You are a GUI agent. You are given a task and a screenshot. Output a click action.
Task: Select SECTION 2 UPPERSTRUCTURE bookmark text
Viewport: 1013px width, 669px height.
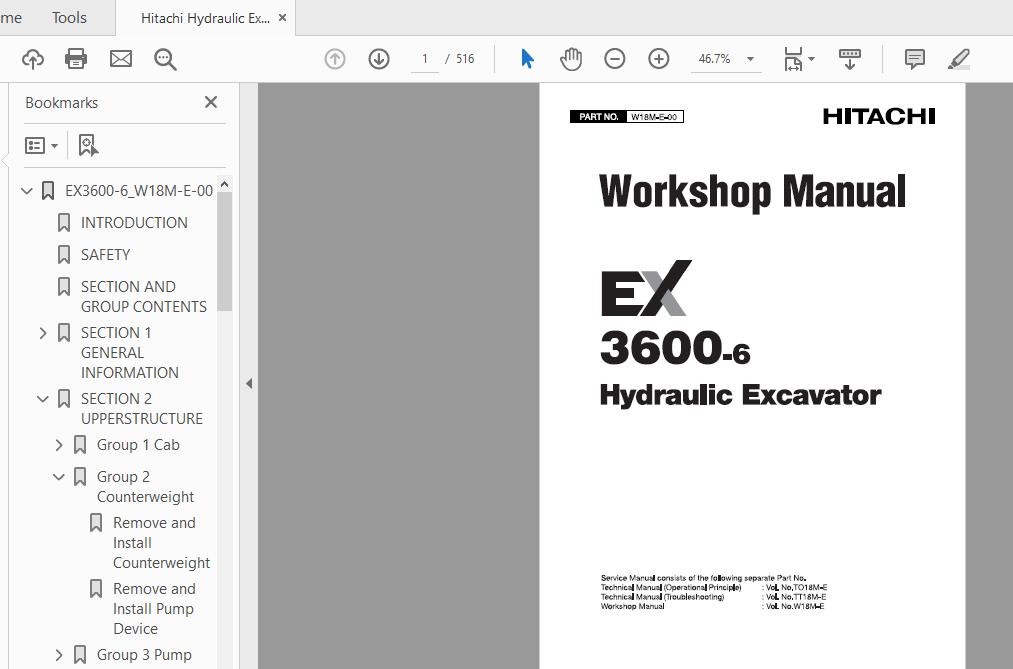[141, 408]
